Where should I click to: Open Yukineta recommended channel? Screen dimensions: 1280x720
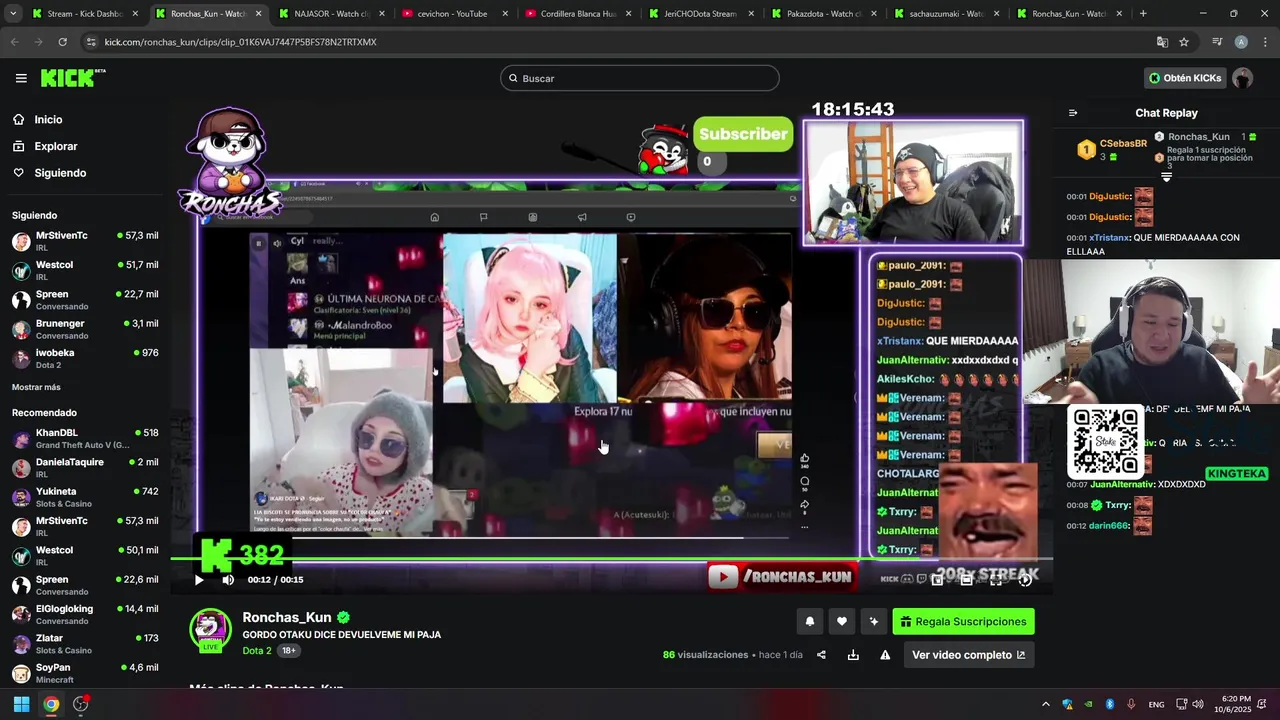84,497
